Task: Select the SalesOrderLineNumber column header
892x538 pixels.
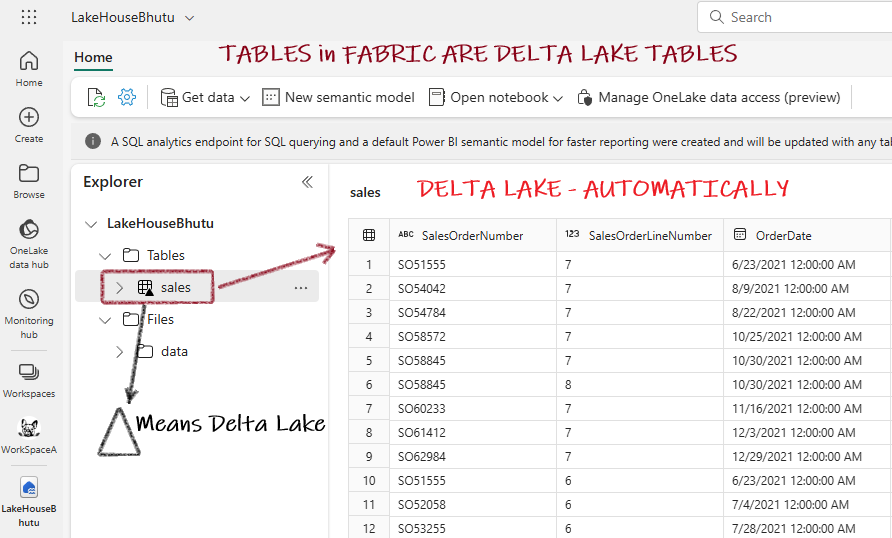Action: point(640,235)
